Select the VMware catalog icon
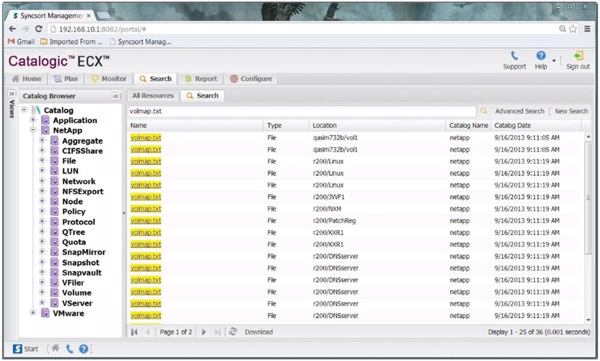600x361 pixels. (x=45, y=313)
